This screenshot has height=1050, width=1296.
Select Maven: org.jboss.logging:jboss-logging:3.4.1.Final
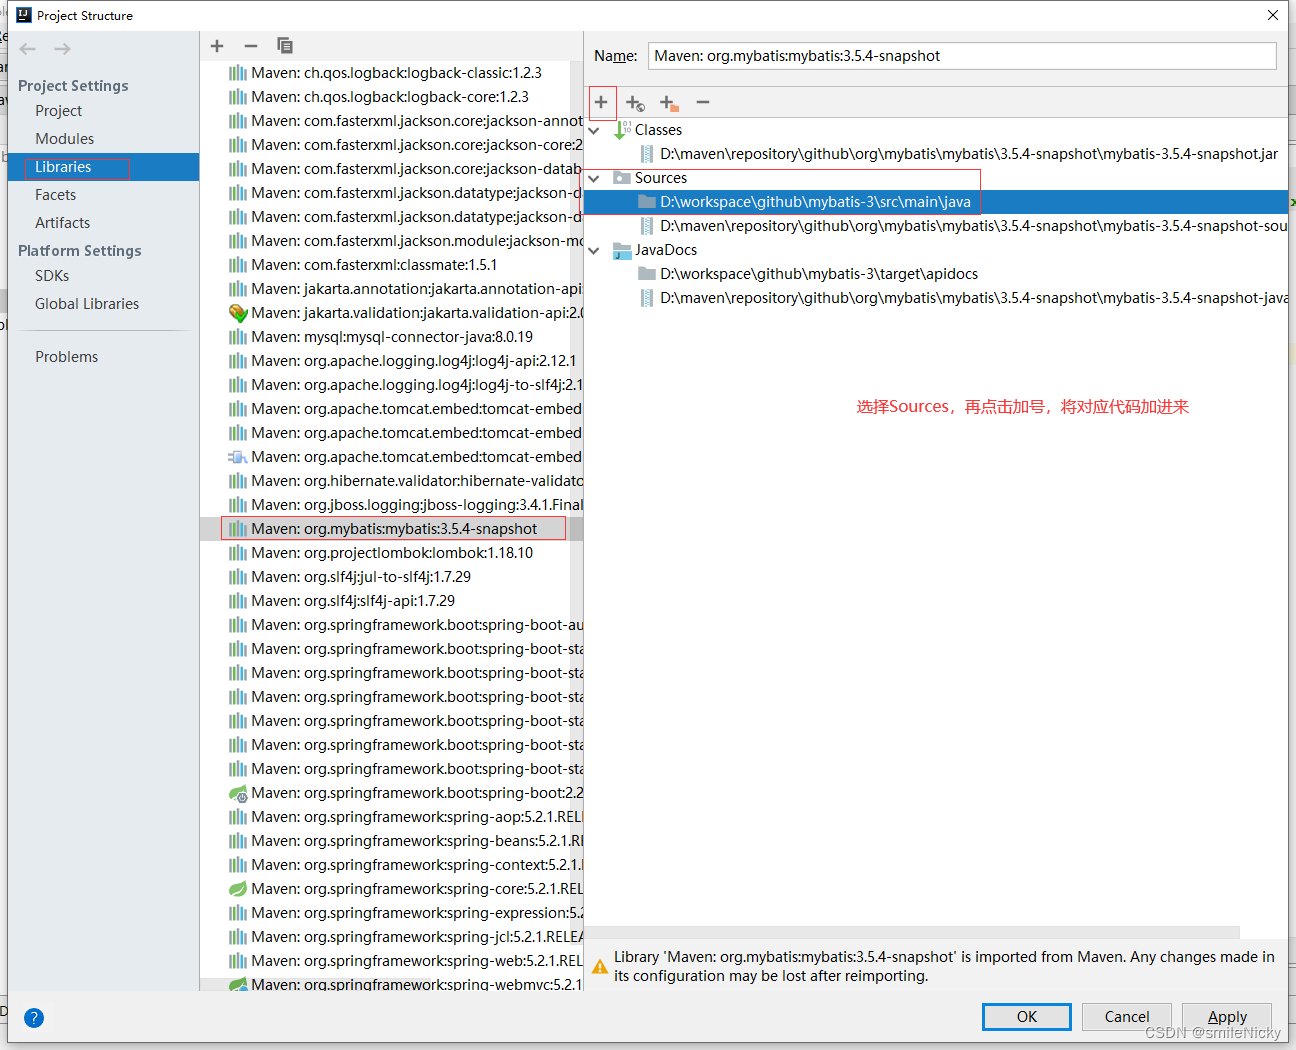[x=417, y=505]
